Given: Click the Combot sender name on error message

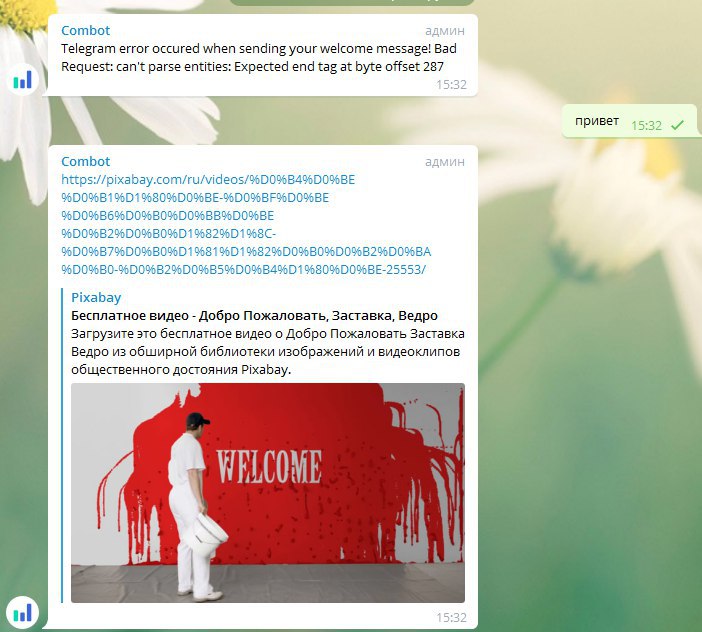Looking at the screenshot, I should click(x=85, y=30).
